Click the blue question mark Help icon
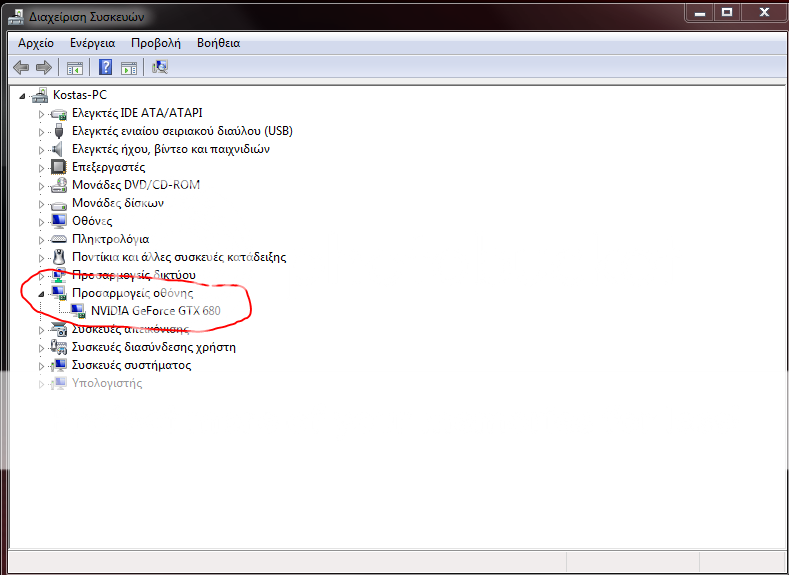 click(x=105, y=68)
